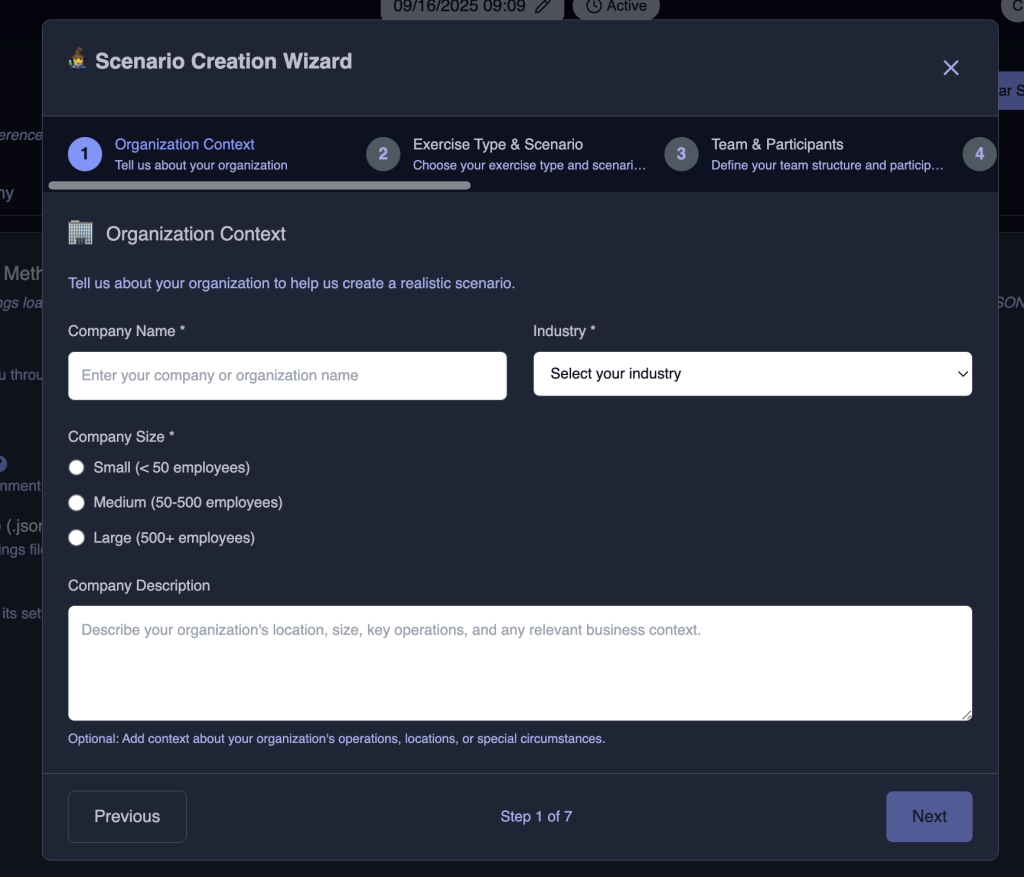Go to the Organization Context step label
This screenshot has height=877, width=1024.
point(185,144)
